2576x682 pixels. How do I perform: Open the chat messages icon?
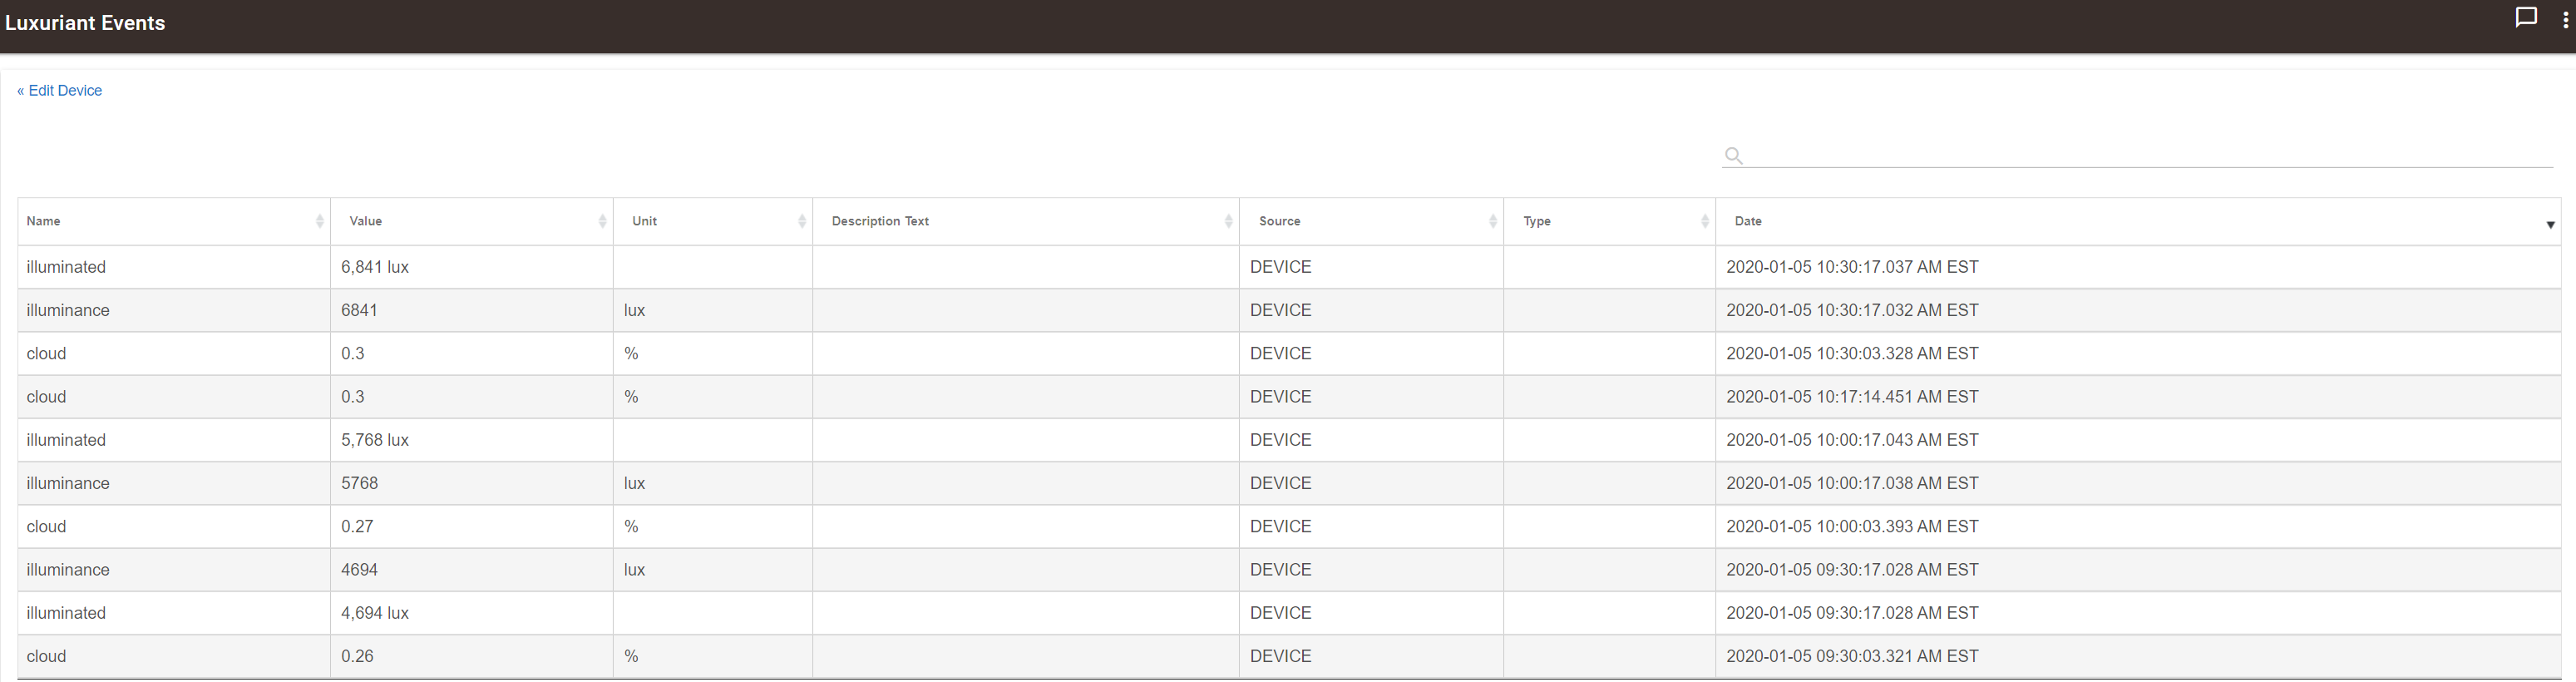coord(2525,18)
